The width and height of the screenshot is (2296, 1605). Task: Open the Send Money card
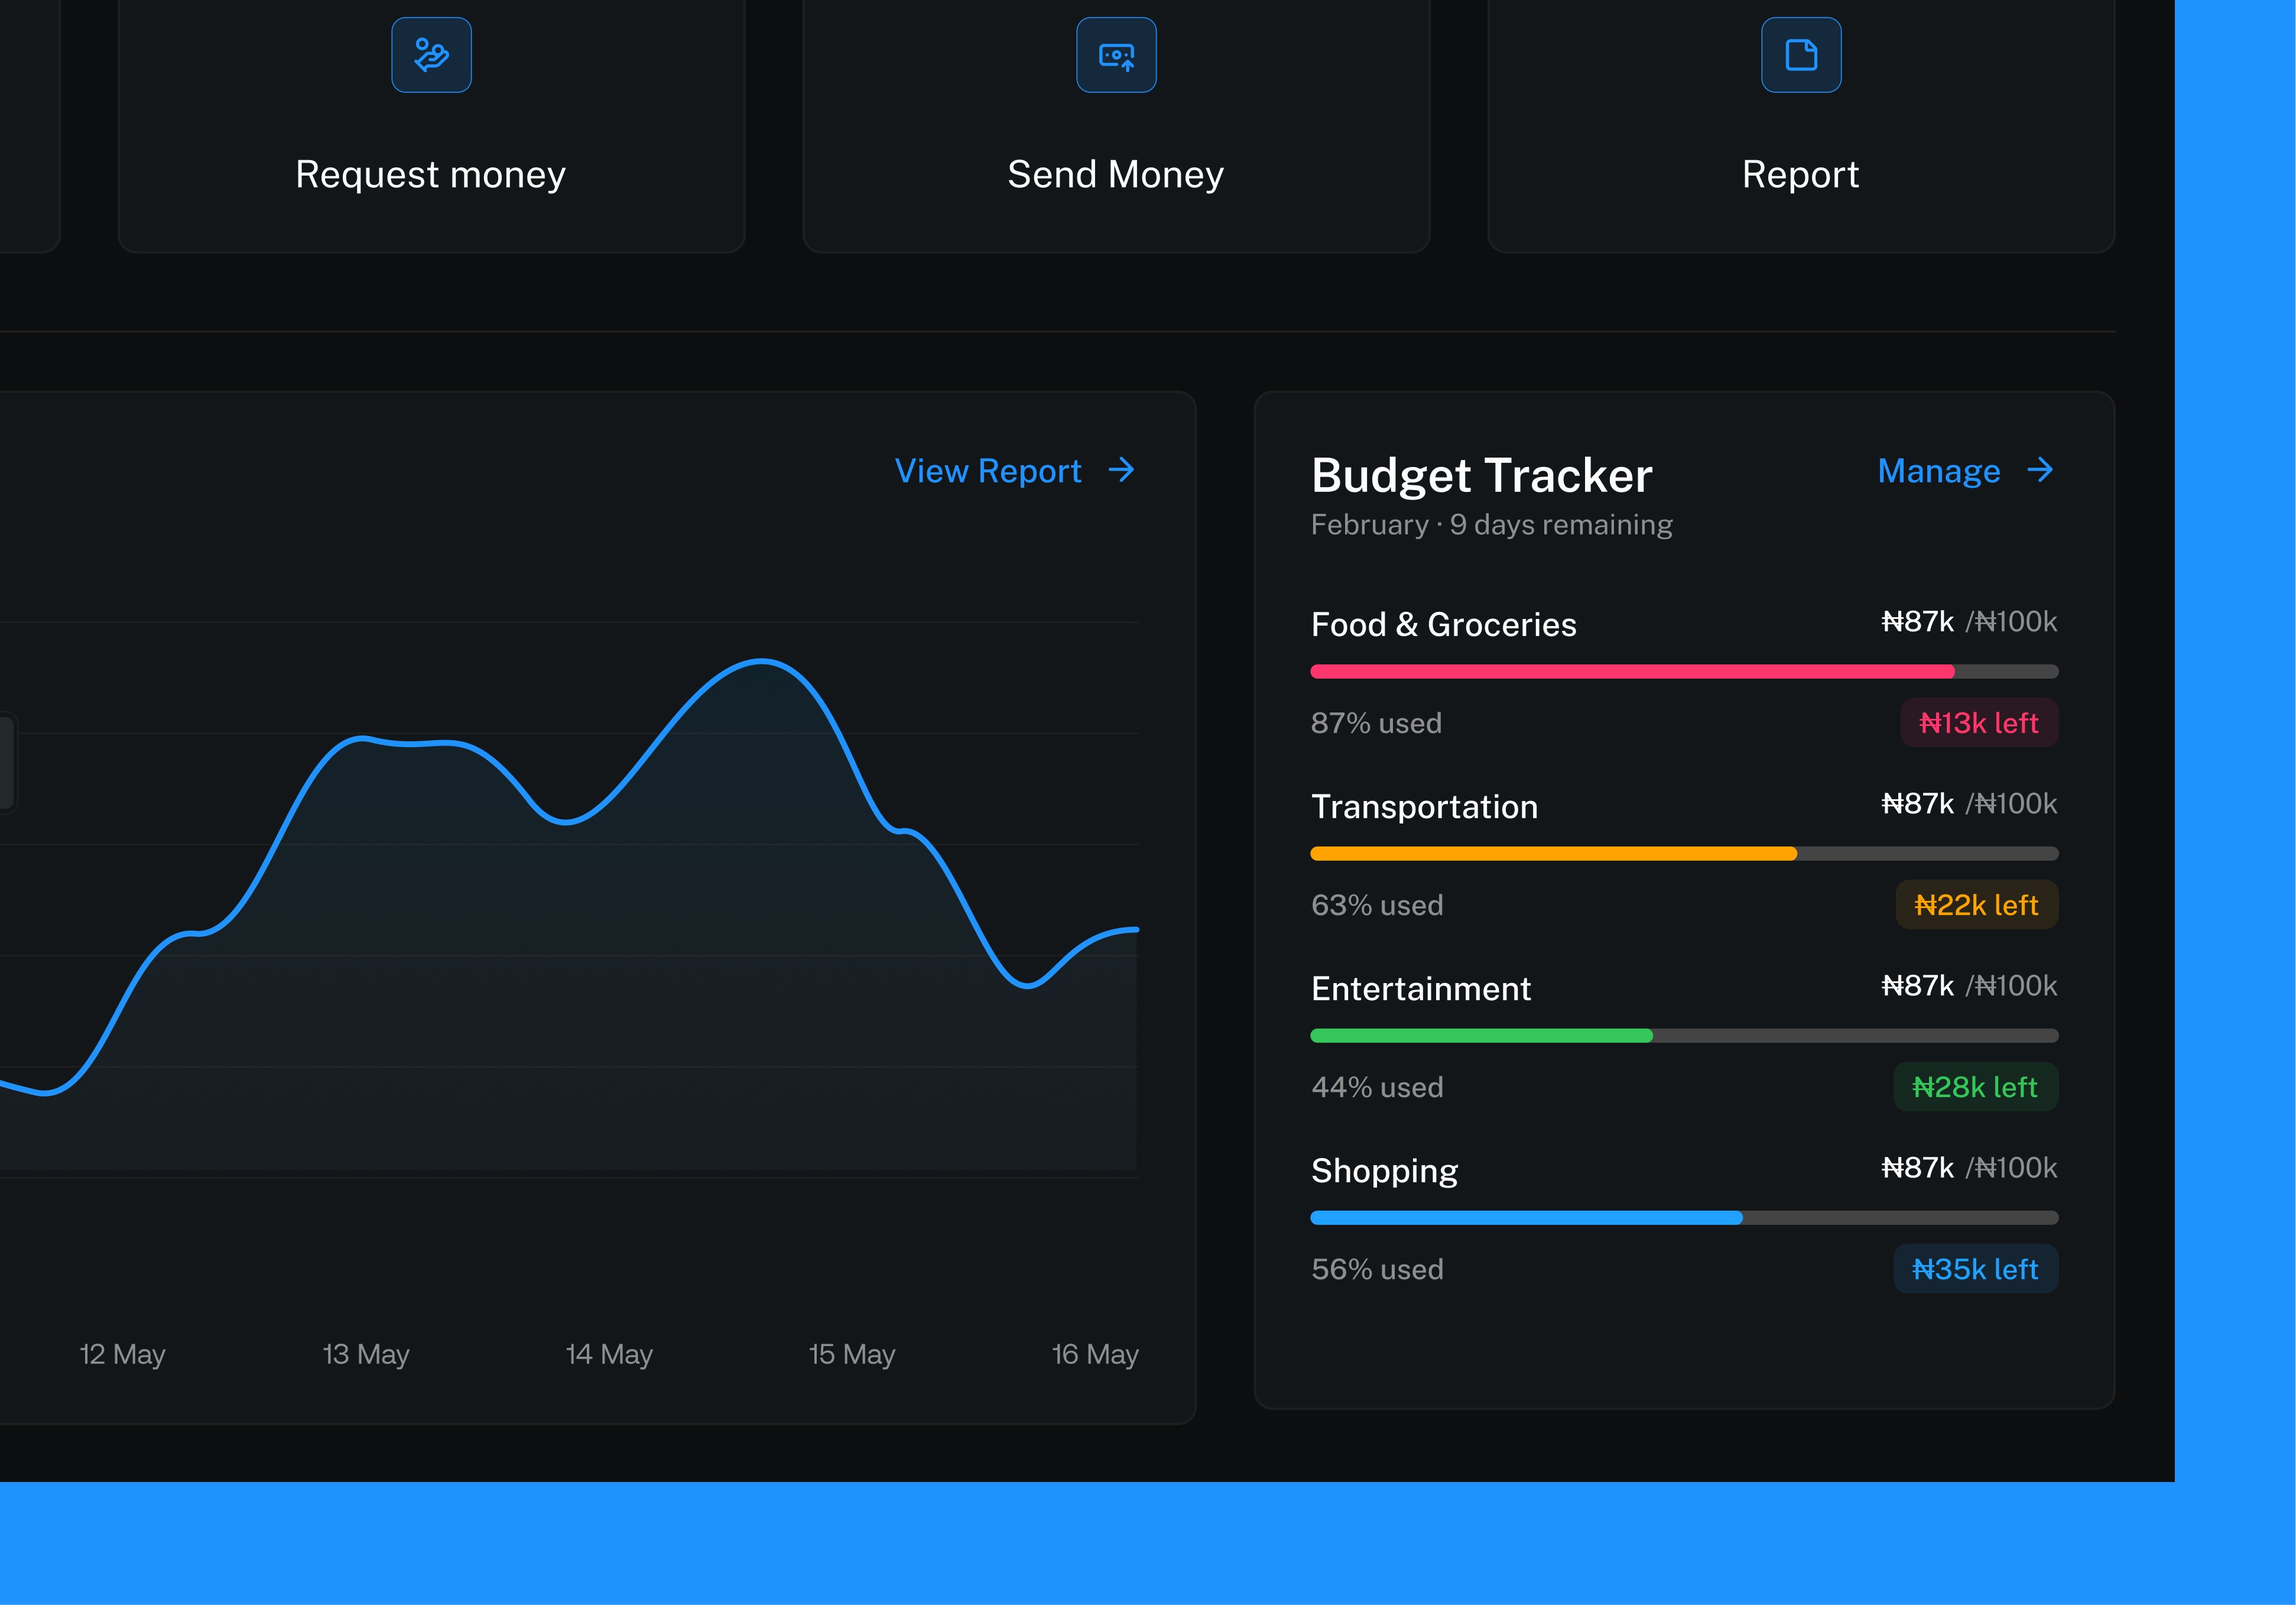(1115, 174)
